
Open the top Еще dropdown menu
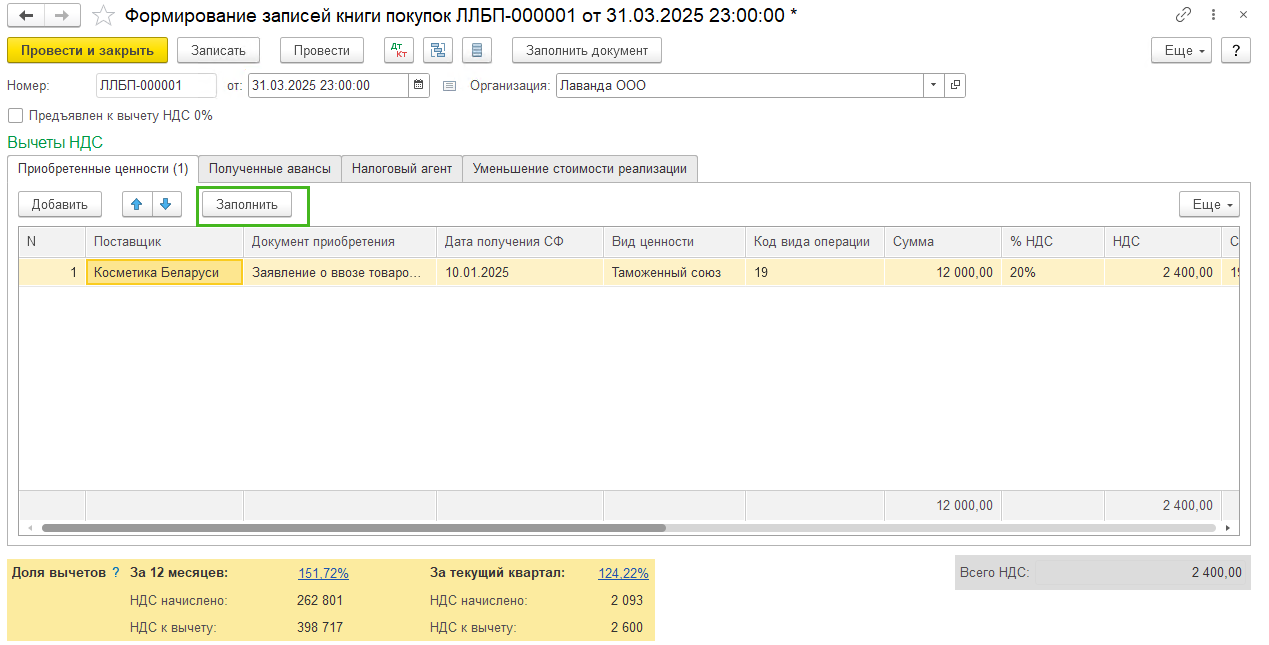click(1182, 50)
